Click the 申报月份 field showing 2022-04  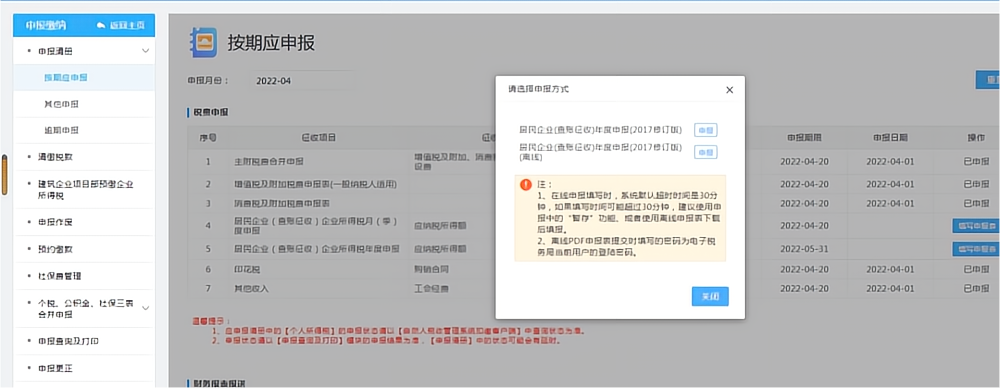[301, 81]
